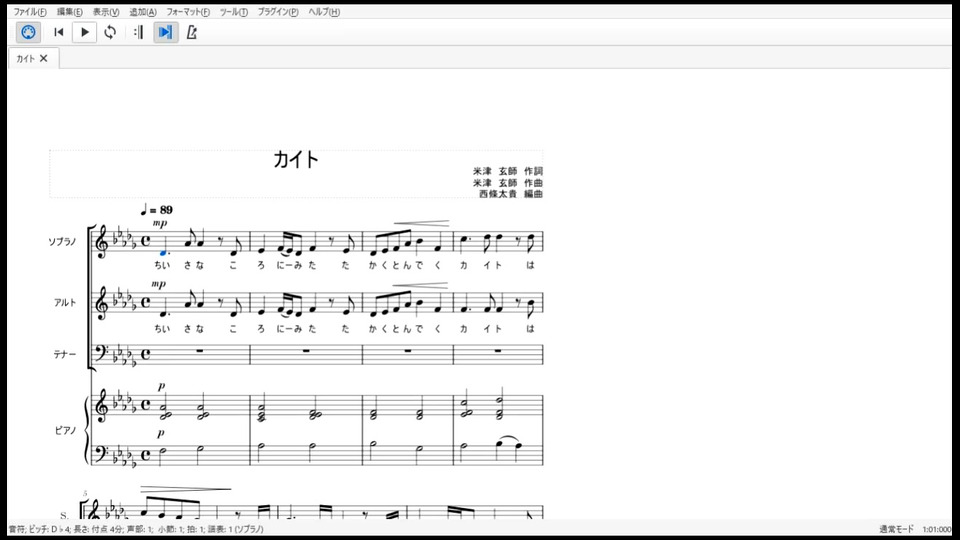Click the 西條太貴 編曲 arranger text
Screen dimensions: 960x540
pos(511,193)
